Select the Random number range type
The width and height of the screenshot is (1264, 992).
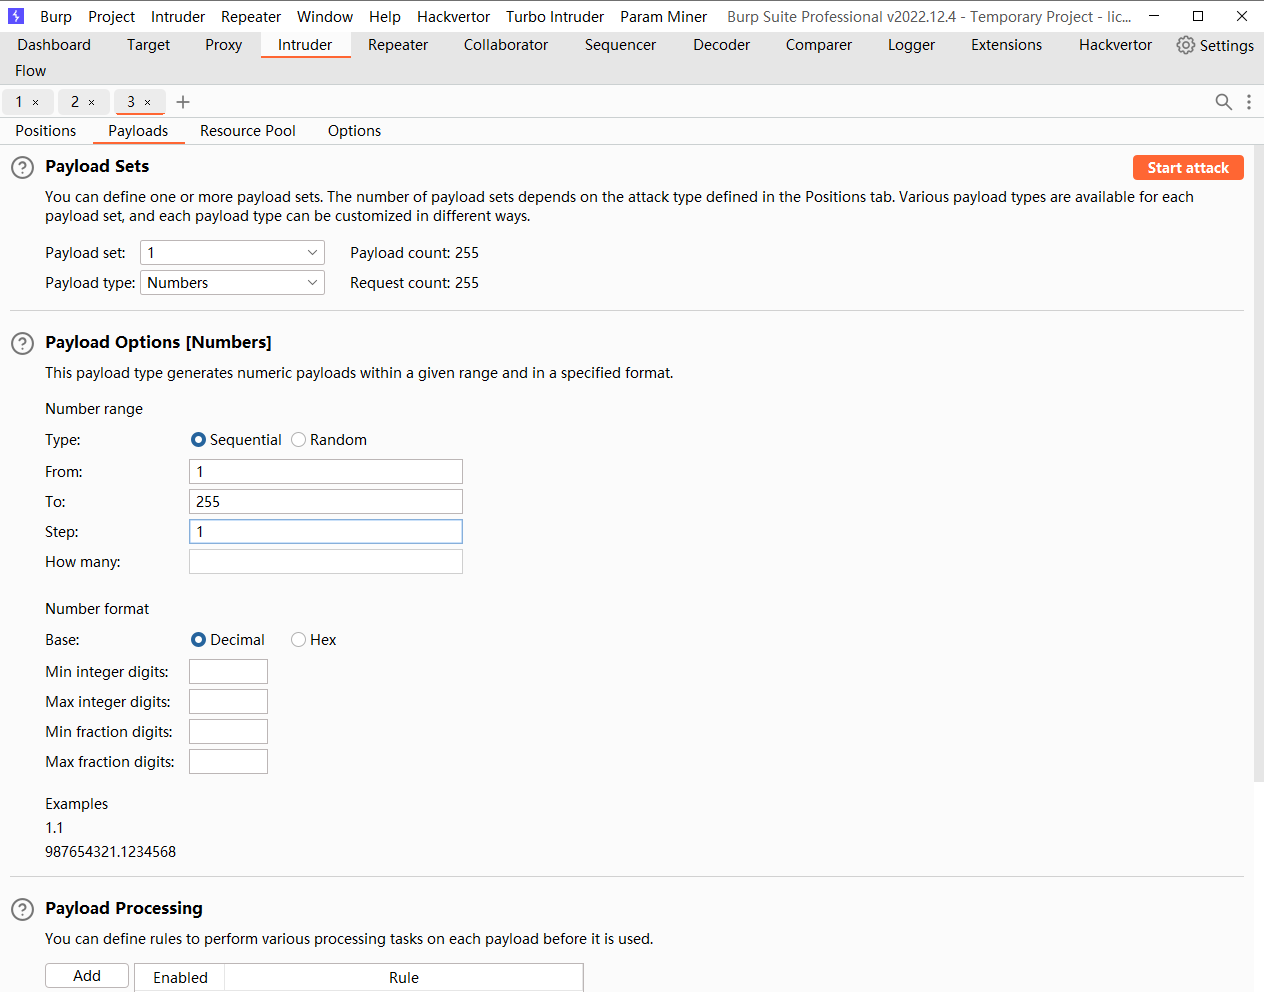pyautogui.click(x=298, y=439)
